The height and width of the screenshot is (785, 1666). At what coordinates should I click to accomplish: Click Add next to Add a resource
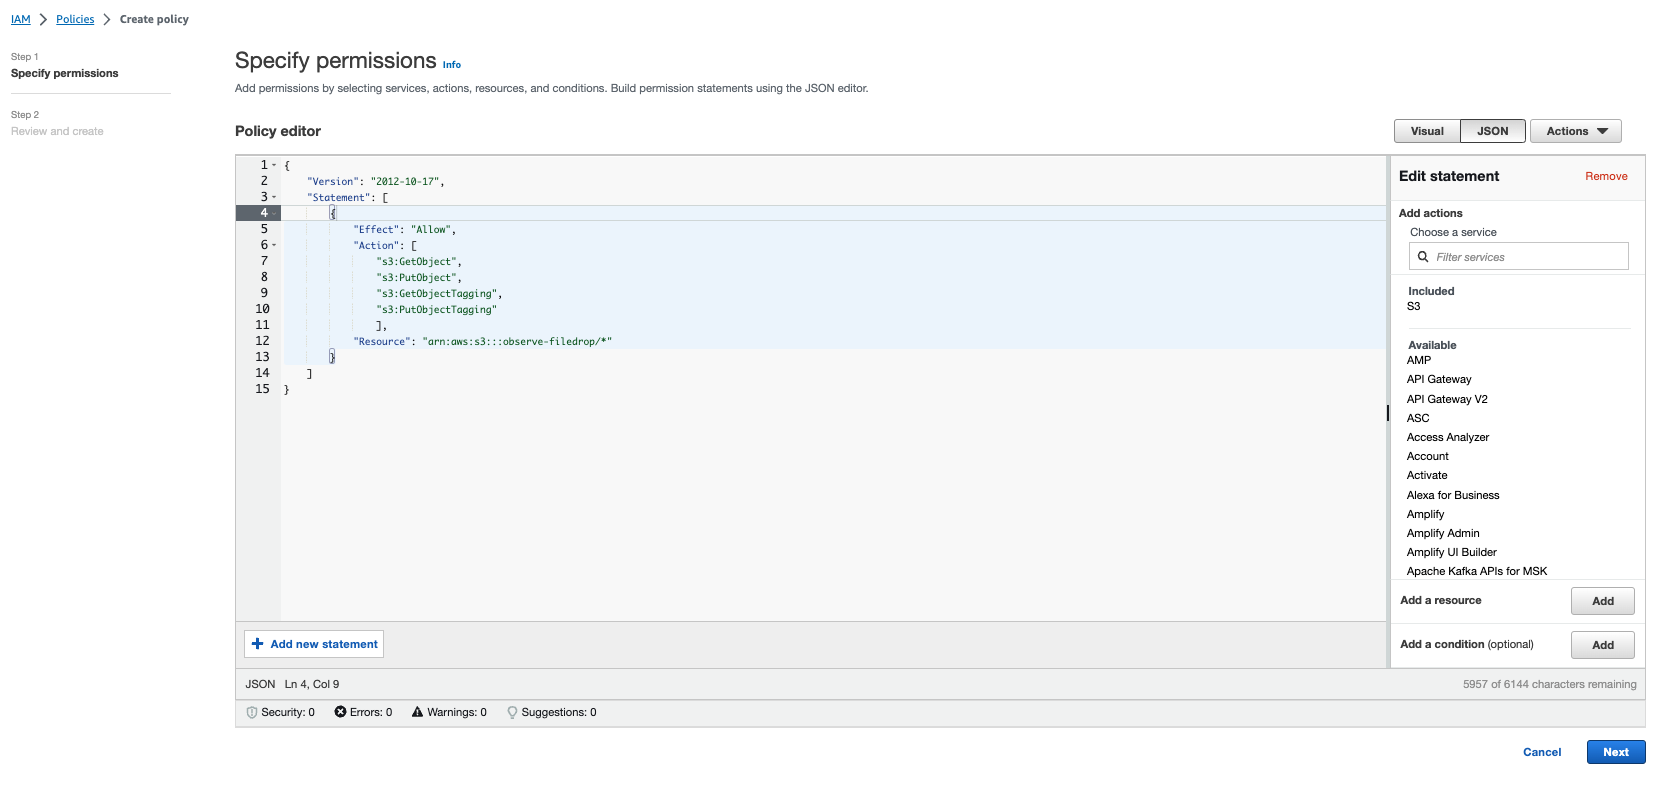[x=1603, y=601]
